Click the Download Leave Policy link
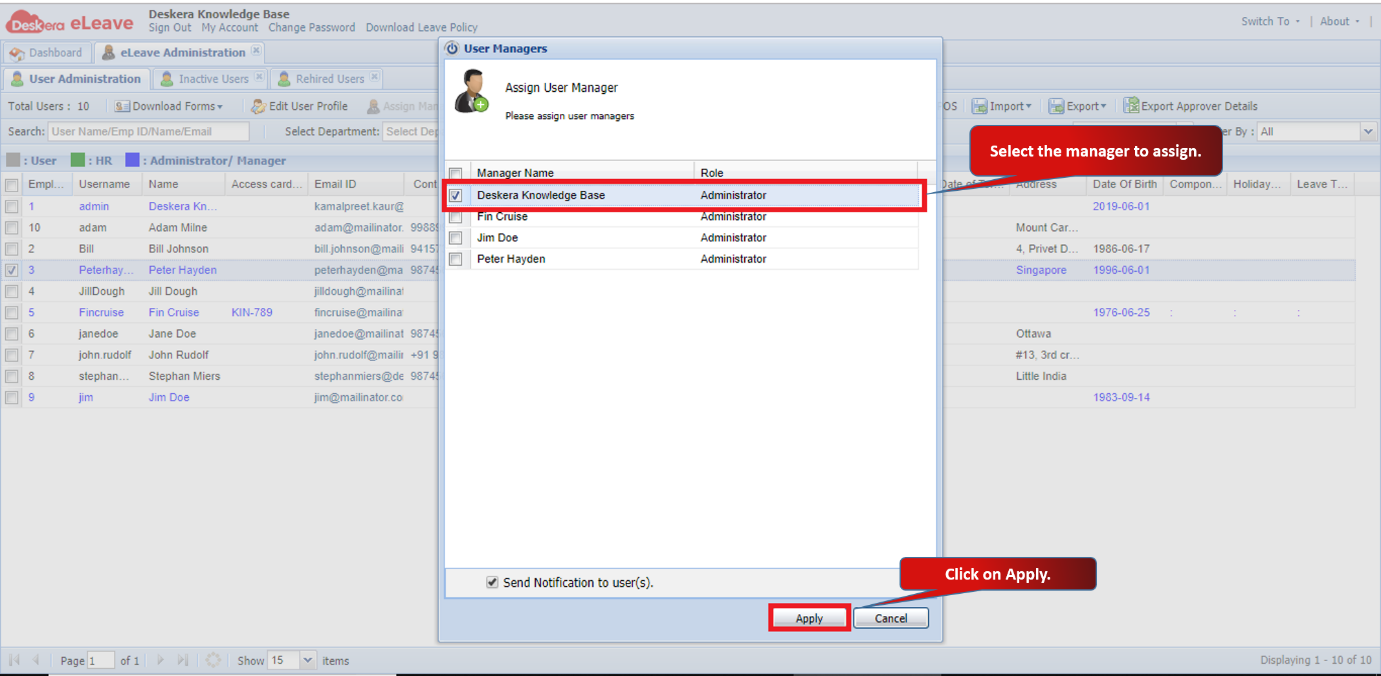 pos(422,28)
